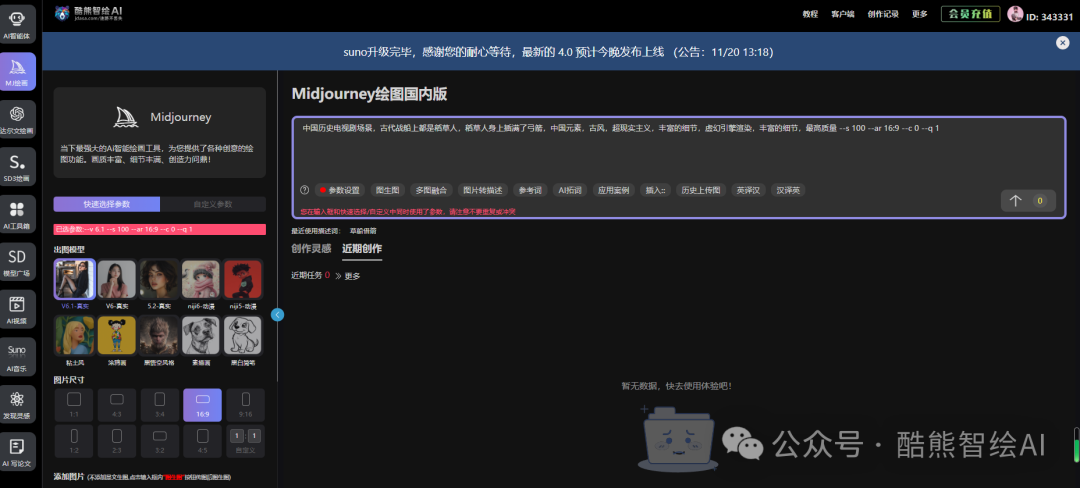
Task: Switch to the 自定义参数 tab
Action: point(213,204)
